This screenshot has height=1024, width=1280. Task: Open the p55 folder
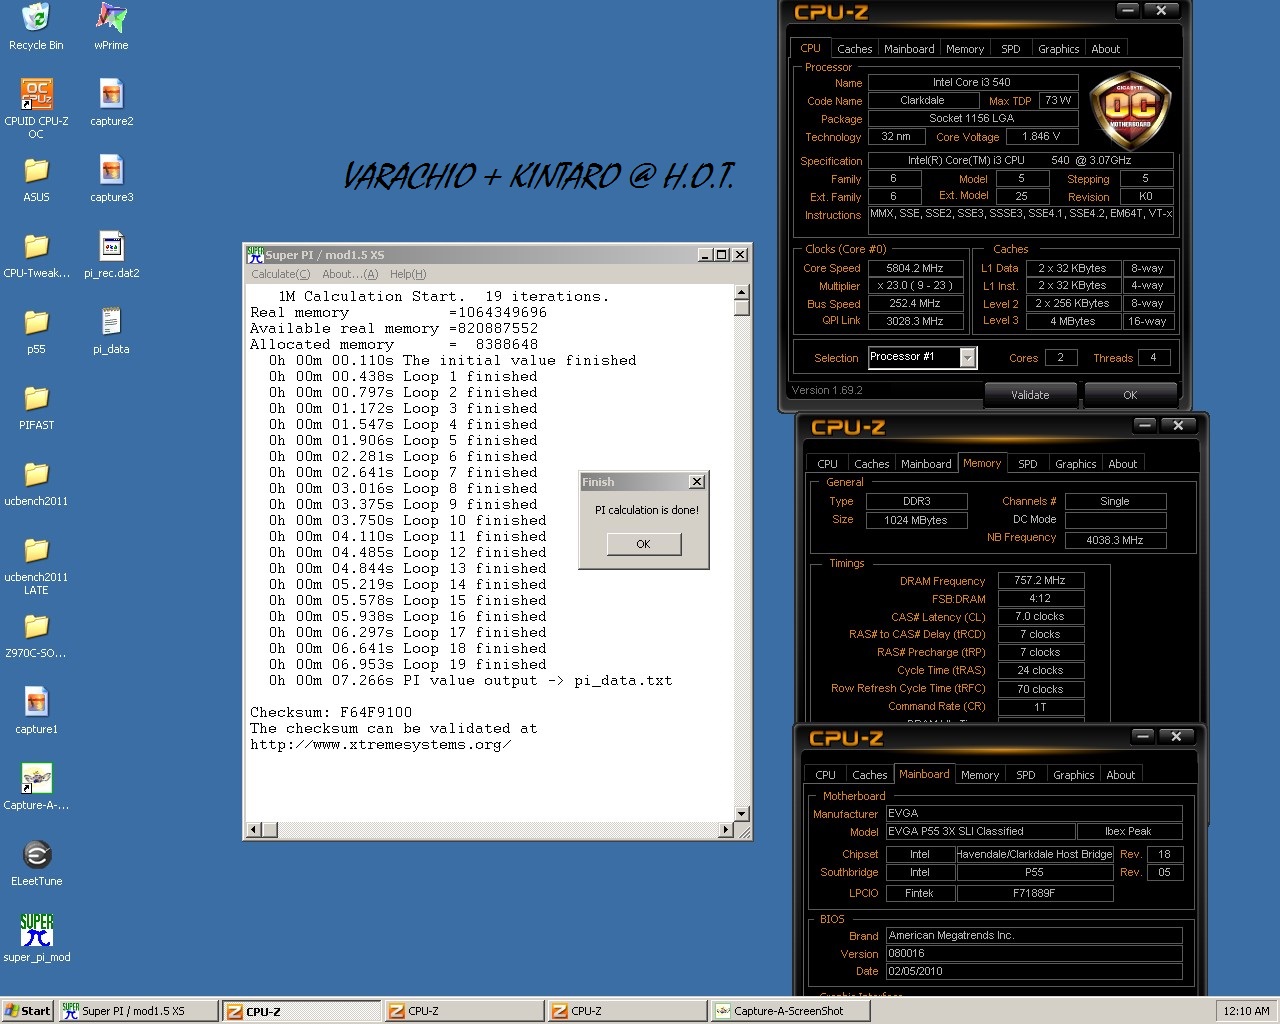click(36, 331)
